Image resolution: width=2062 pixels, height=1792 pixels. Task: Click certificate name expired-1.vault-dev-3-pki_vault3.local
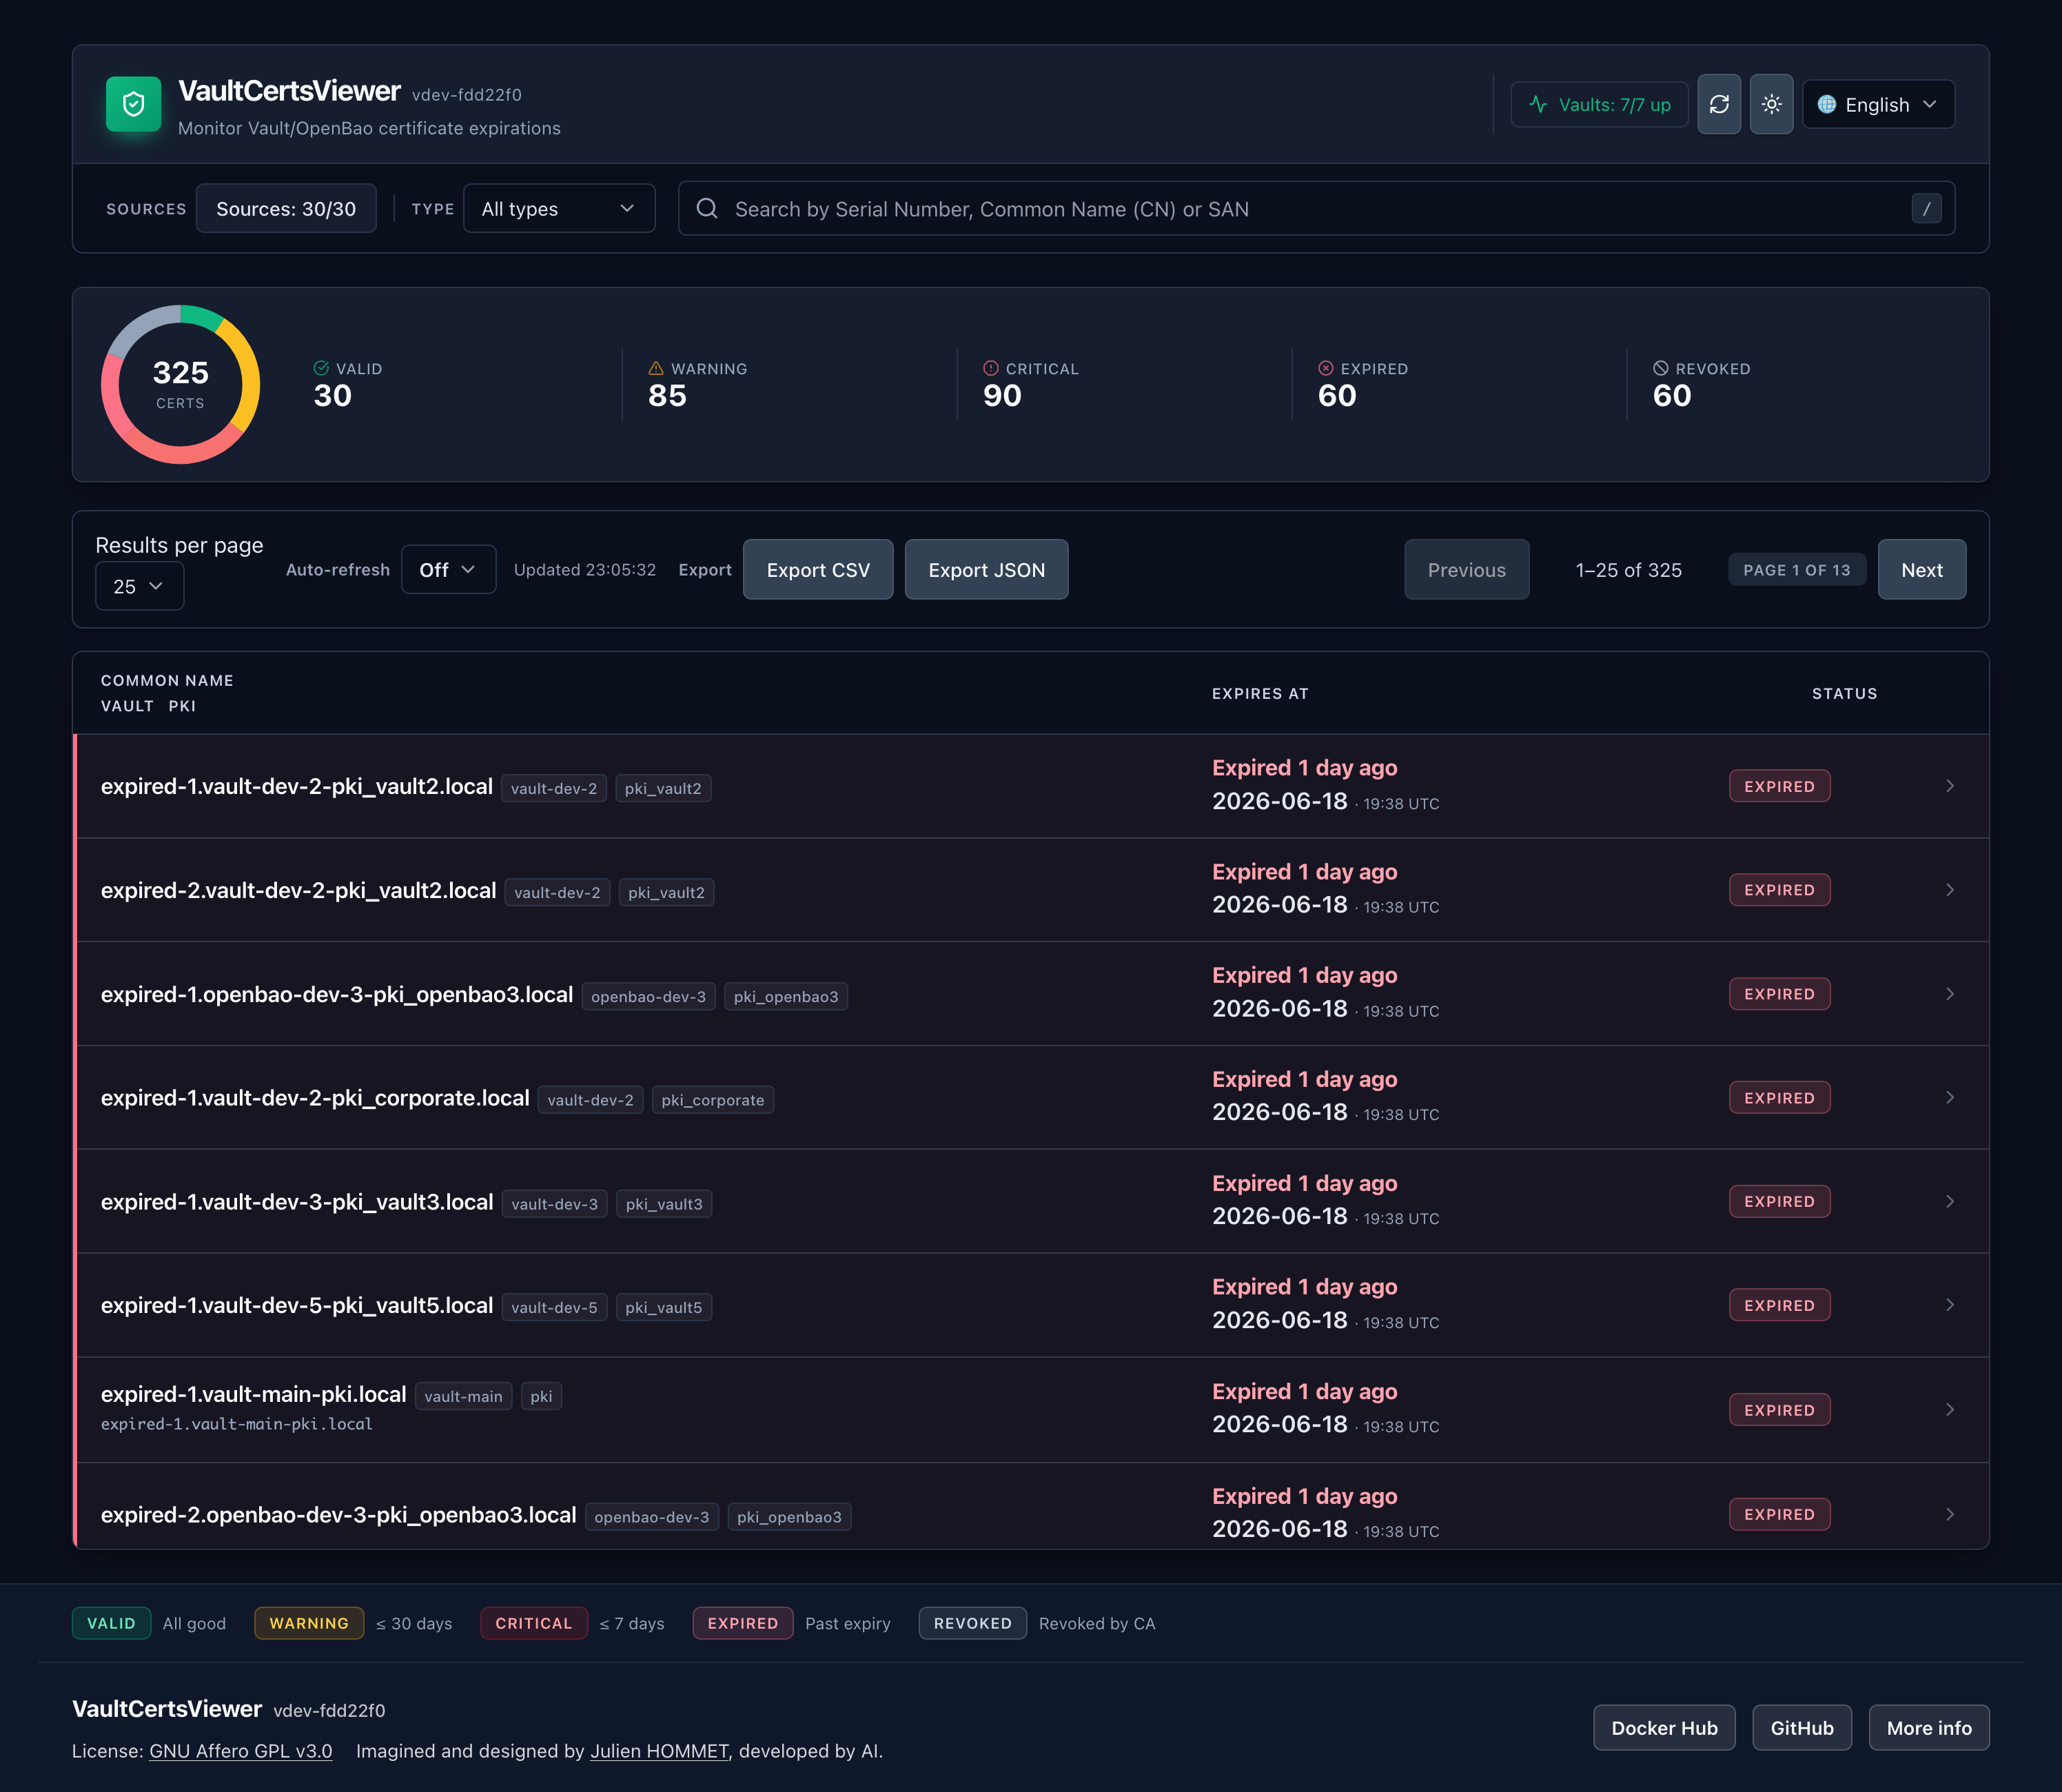297,1202
